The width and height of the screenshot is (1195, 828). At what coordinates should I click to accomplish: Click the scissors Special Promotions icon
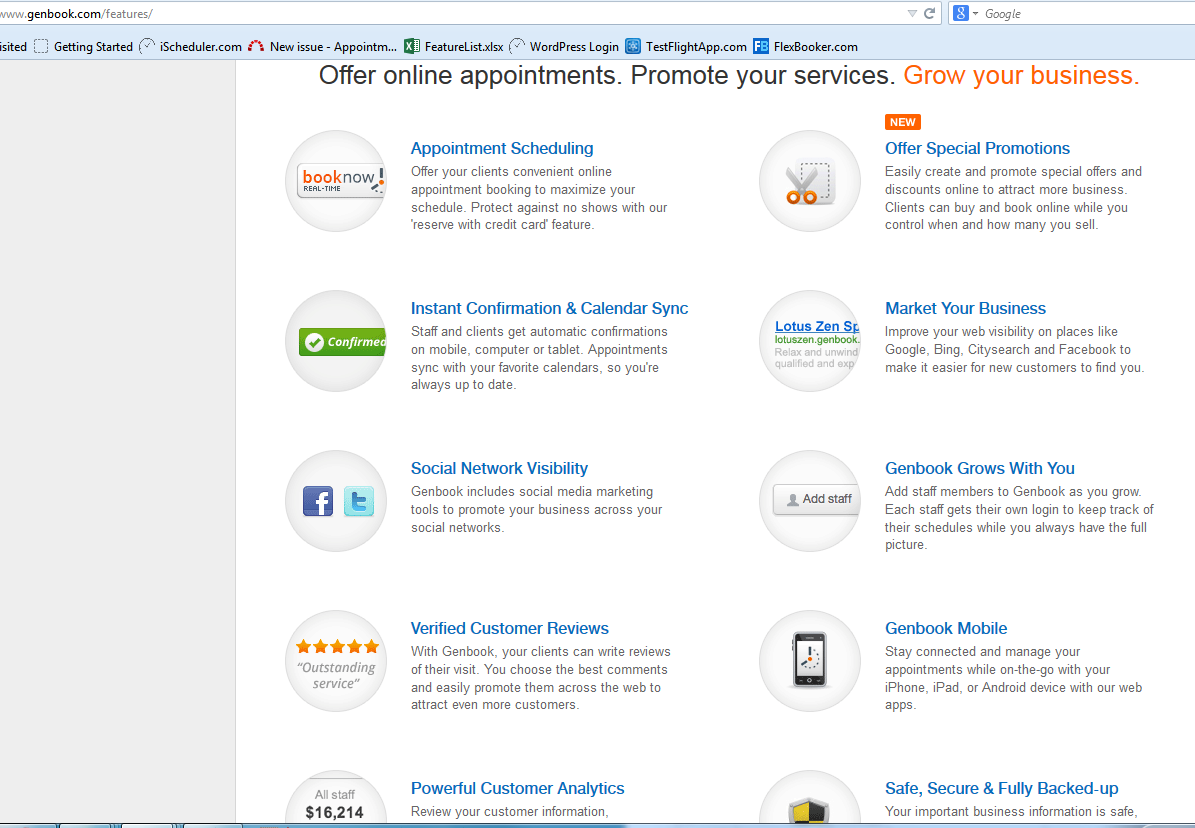(809, 181)
